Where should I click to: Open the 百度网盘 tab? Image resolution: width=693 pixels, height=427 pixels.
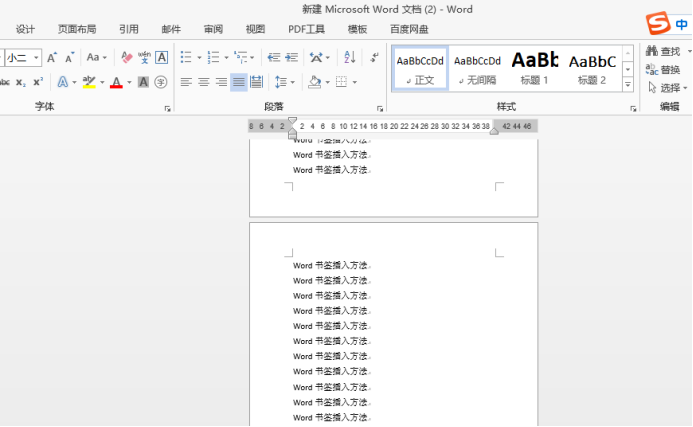(409, 29)
